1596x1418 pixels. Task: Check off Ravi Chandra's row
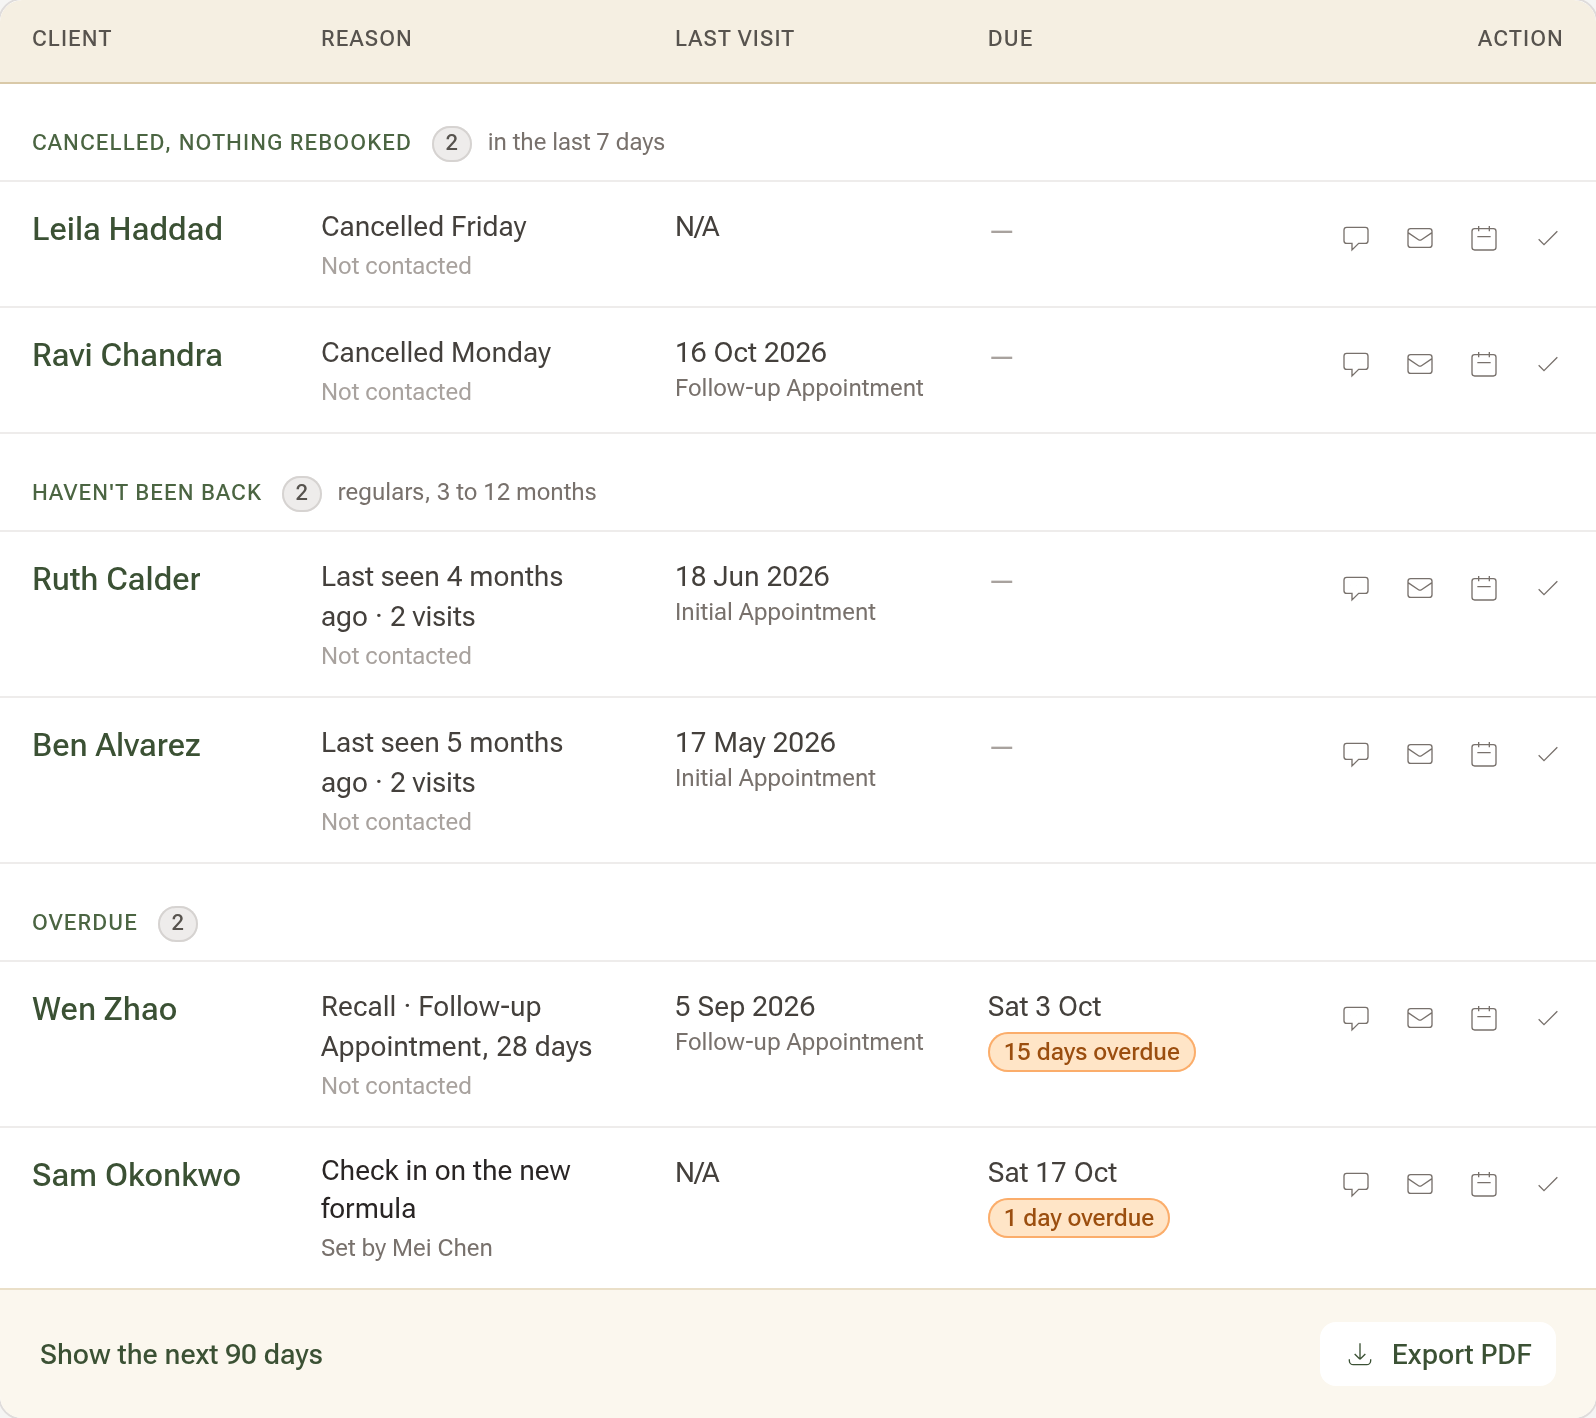(x=1547, y=364)
